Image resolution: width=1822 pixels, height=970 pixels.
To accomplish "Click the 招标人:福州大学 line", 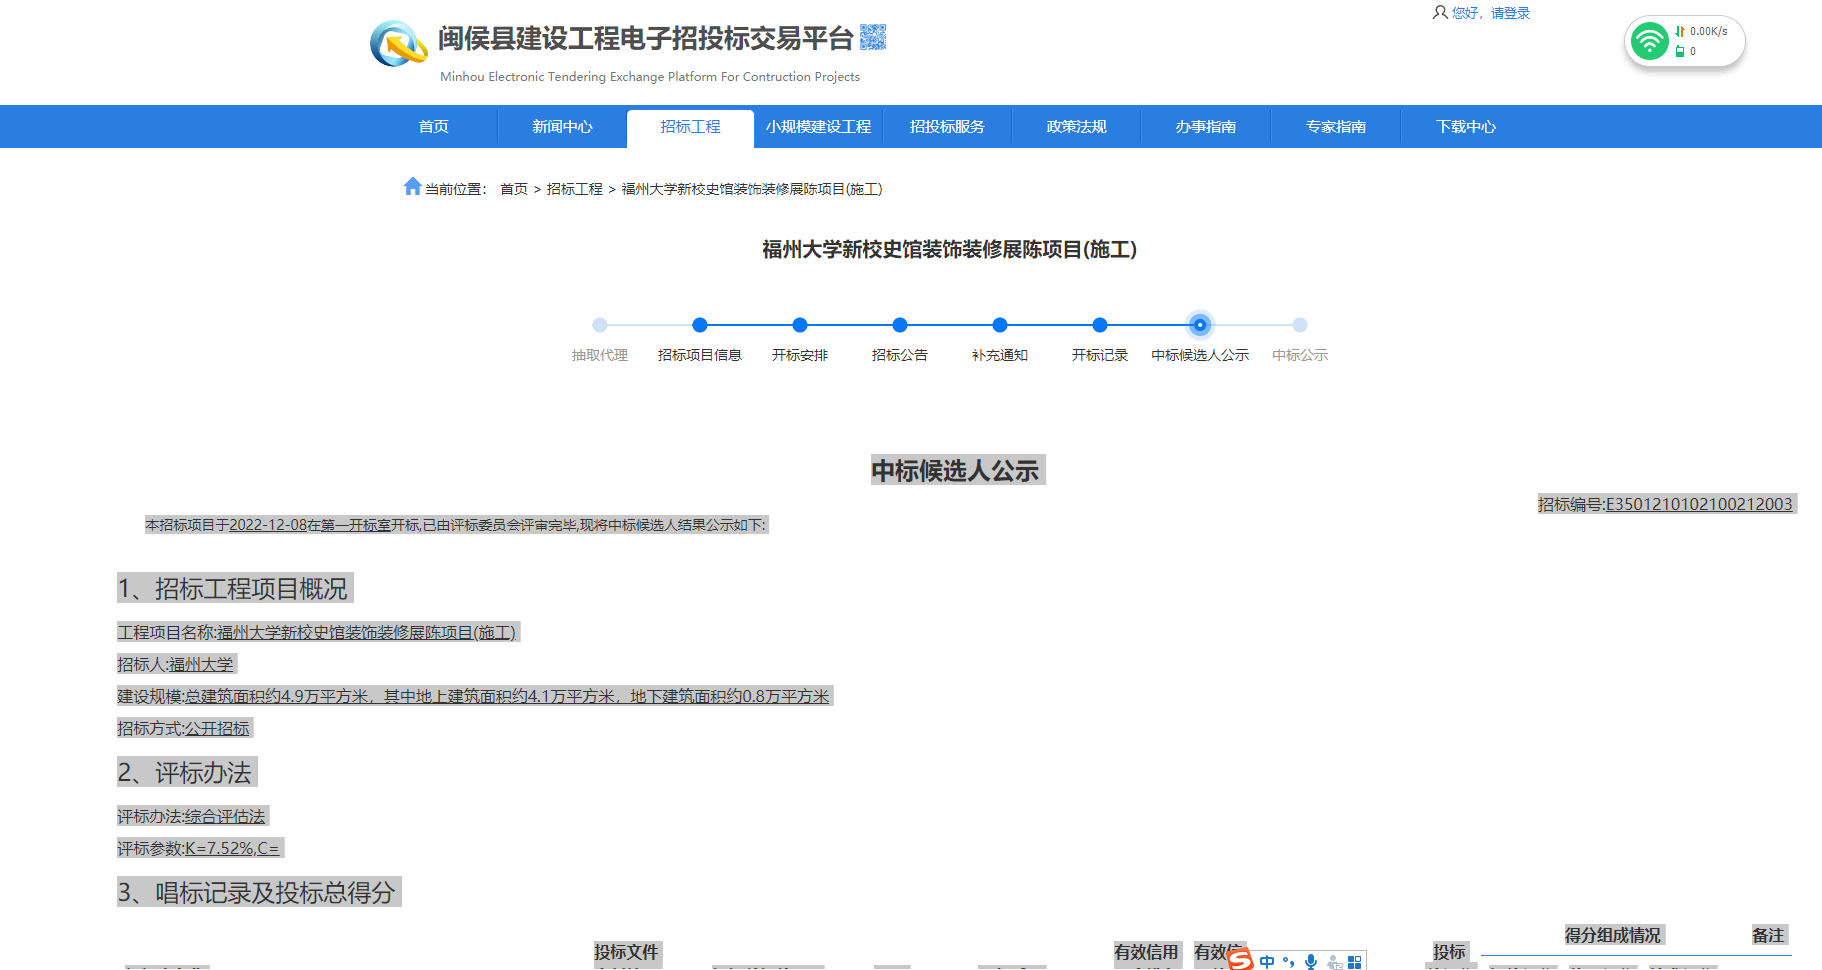I will (176, 664).
